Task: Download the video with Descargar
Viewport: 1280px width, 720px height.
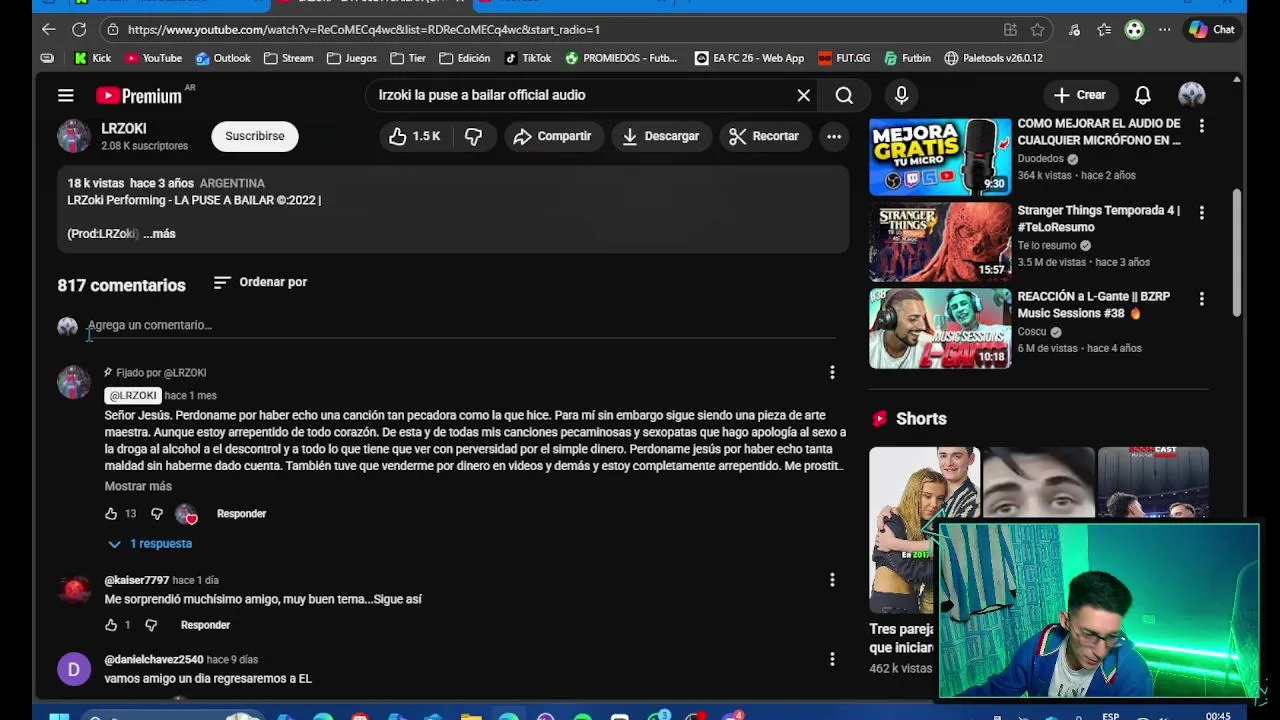Action: pos(661,136)
